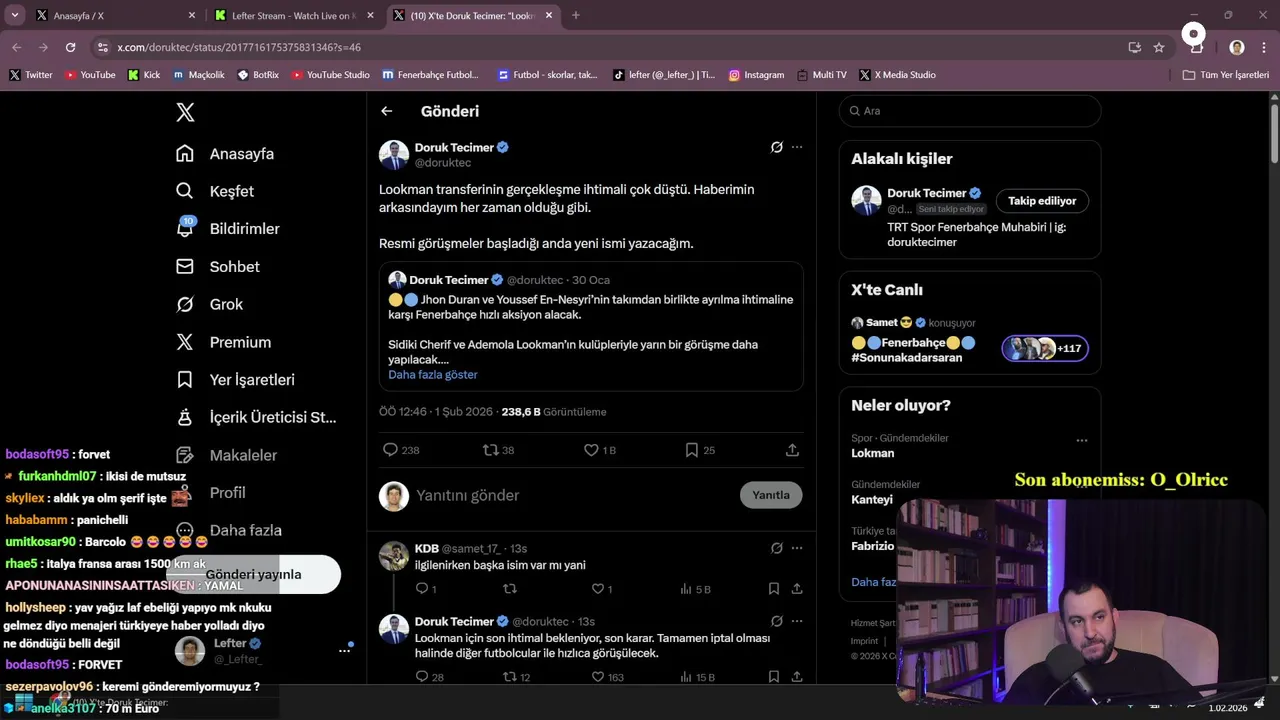Open YouTube bookmark in bookmarks bar
The width and height of the screenshot is (1280, 720).
(90, 75)
